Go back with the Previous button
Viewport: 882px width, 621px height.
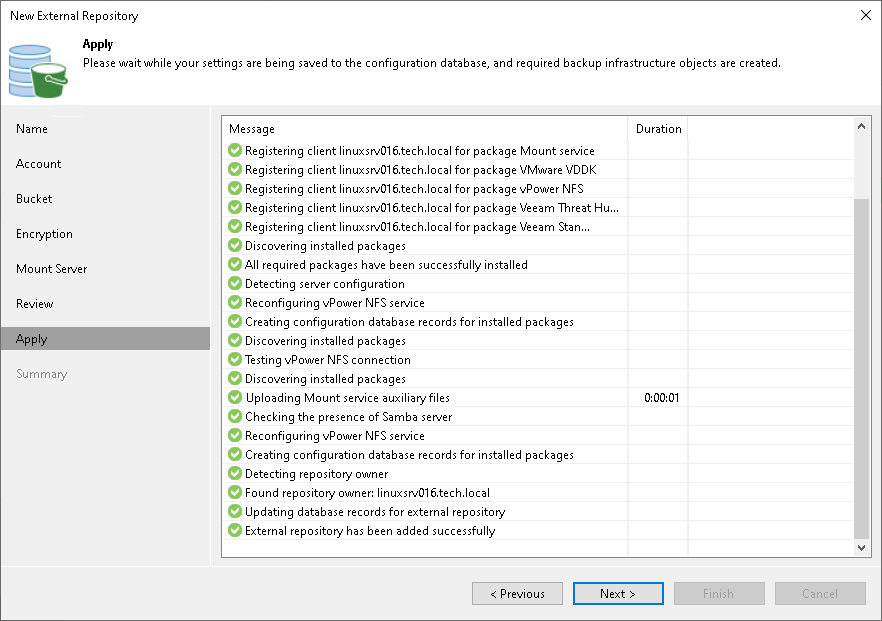pyautogui.click(x=518, y=593)
